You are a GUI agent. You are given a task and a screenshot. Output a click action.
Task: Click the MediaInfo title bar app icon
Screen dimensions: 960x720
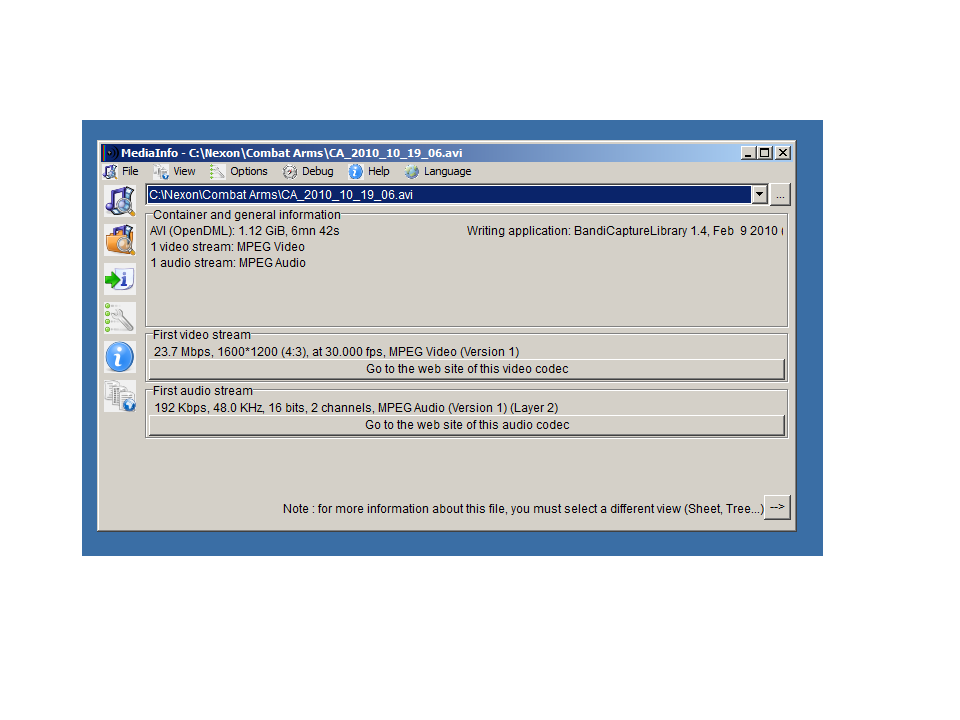[x=110, y=152]
